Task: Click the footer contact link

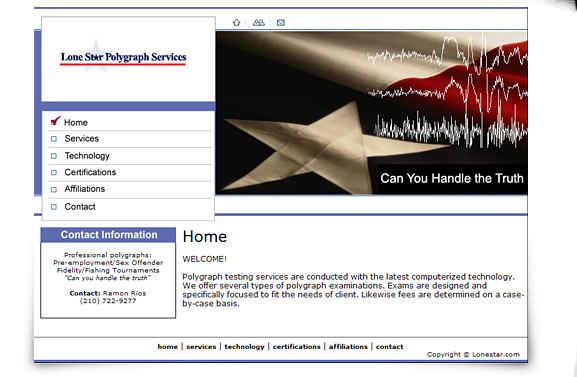Action: pos(389,346)
